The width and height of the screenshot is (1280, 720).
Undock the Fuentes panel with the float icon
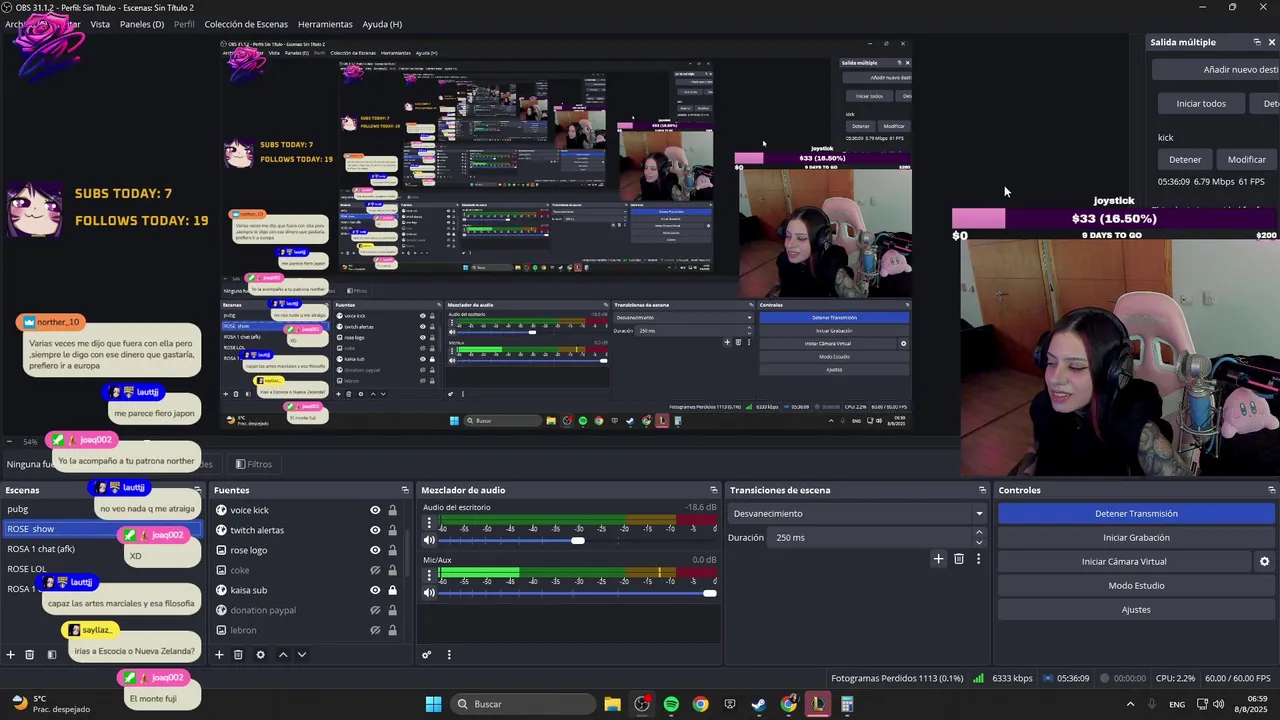(x=405, y=490)
